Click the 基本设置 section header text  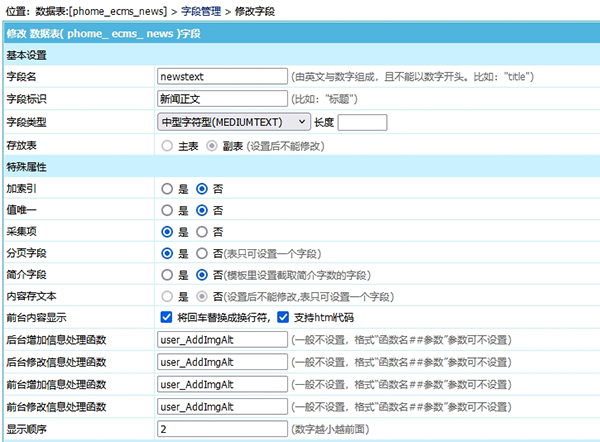26,55
